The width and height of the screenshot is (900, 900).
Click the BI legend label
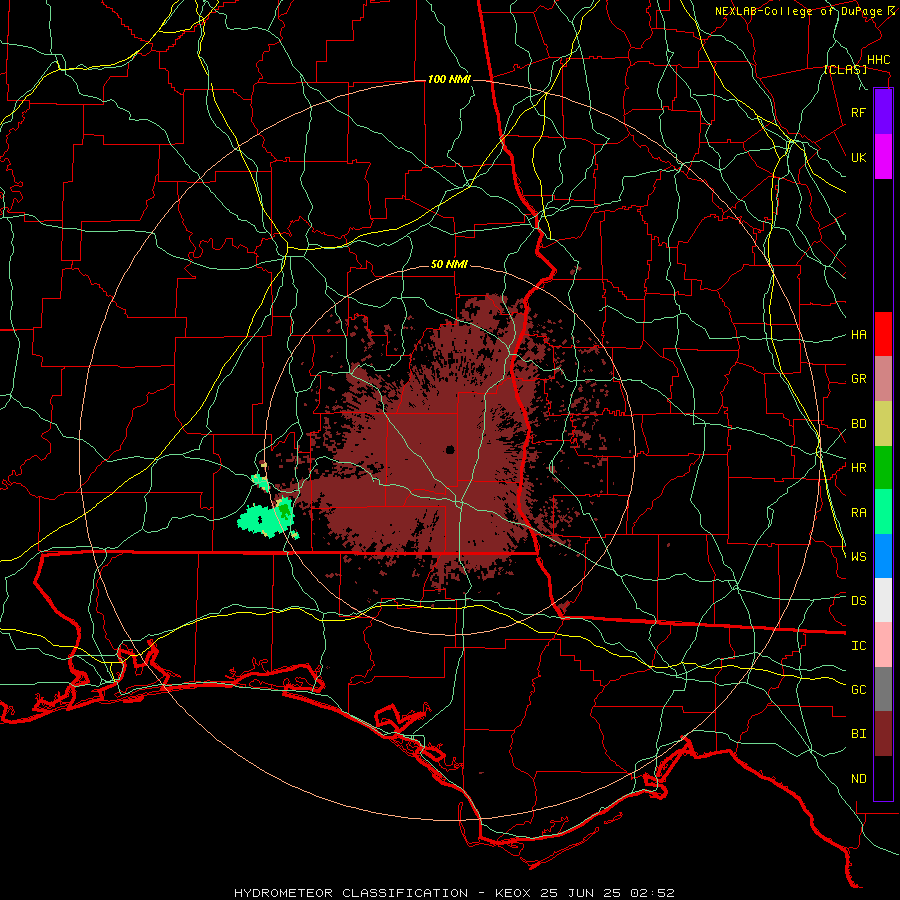[x=858, y=734]
